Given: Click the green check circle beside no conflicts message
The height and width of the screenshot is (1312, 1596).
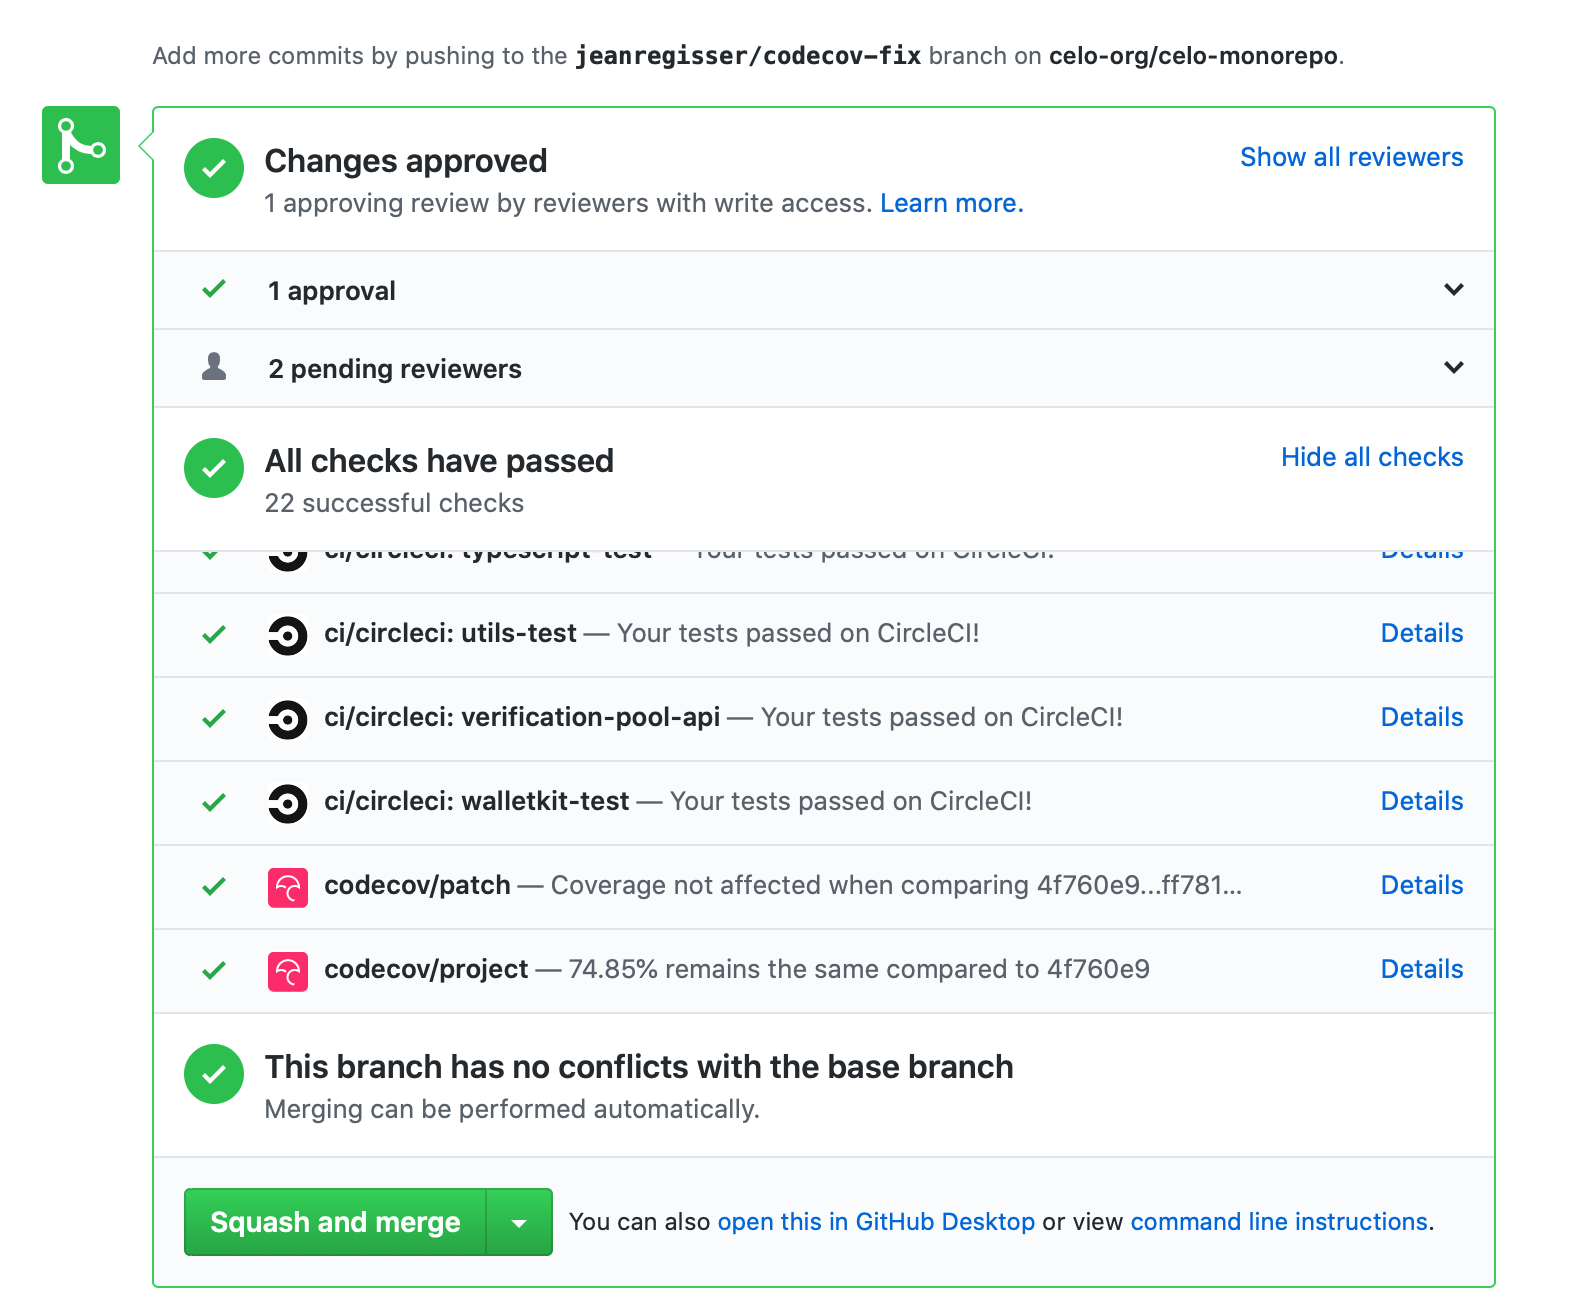Looking at the screenshot, I should click(x=214, y=1074).
